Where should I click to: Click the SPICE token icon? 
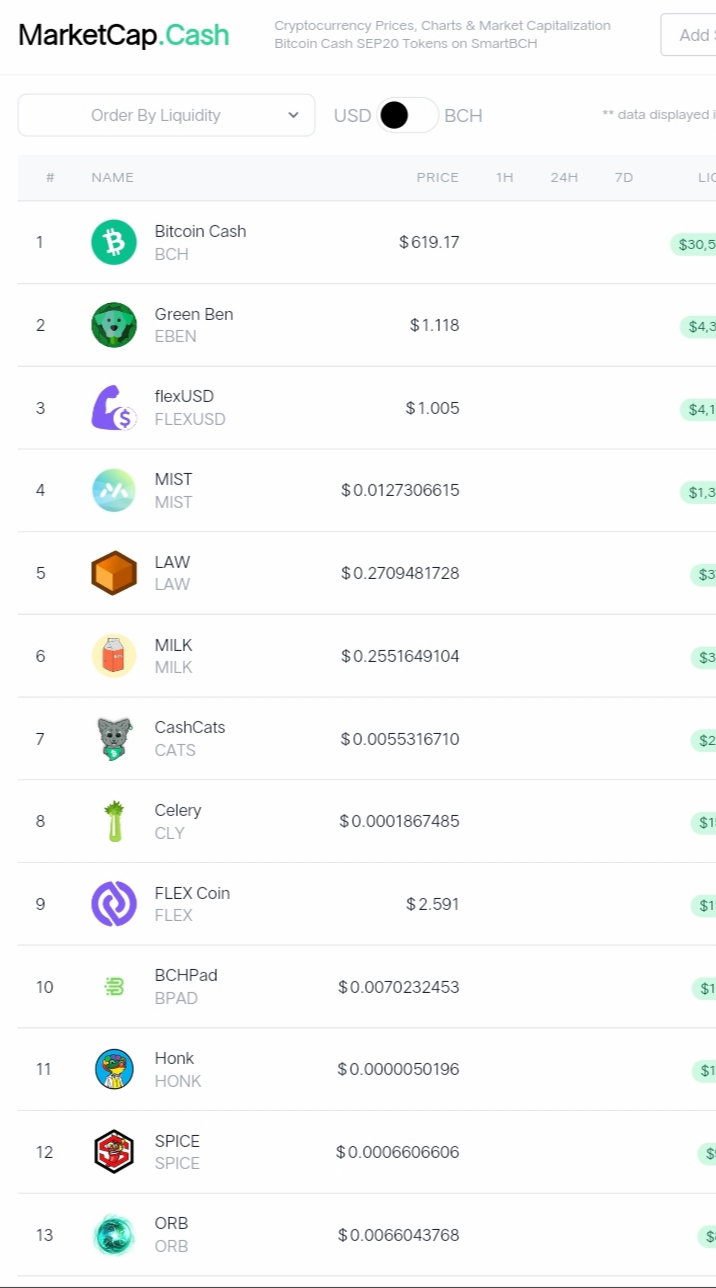114,1152
